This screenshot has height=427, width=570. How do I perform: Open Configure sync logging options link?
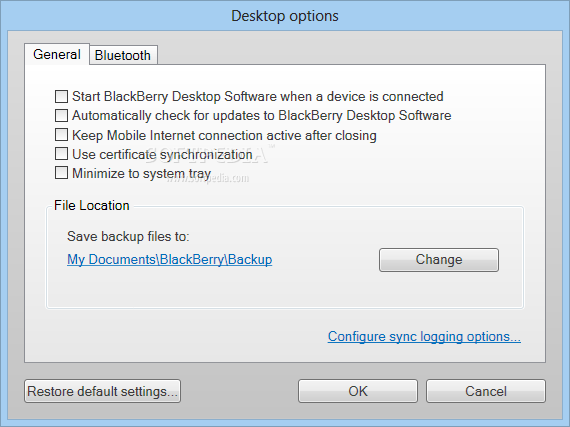click(424, 337)
